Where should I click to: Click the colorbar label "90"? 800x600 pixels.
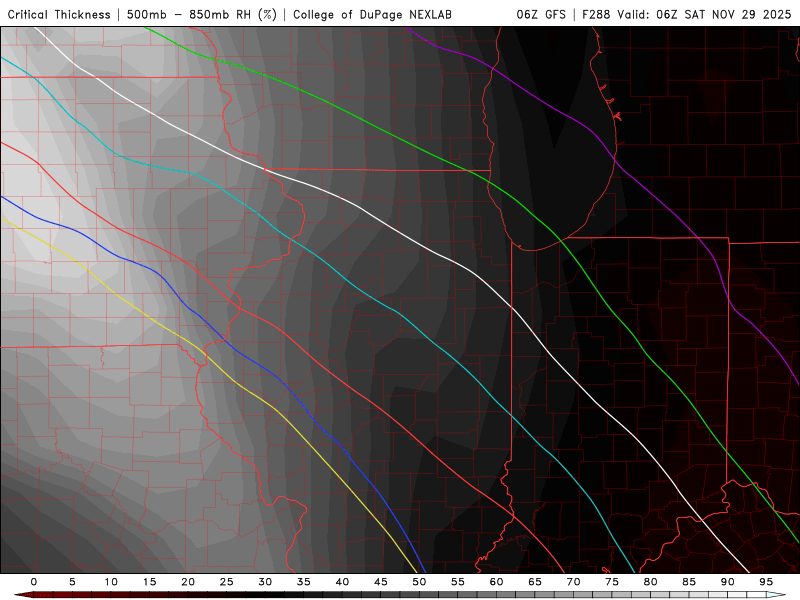[x=727, y=582]
